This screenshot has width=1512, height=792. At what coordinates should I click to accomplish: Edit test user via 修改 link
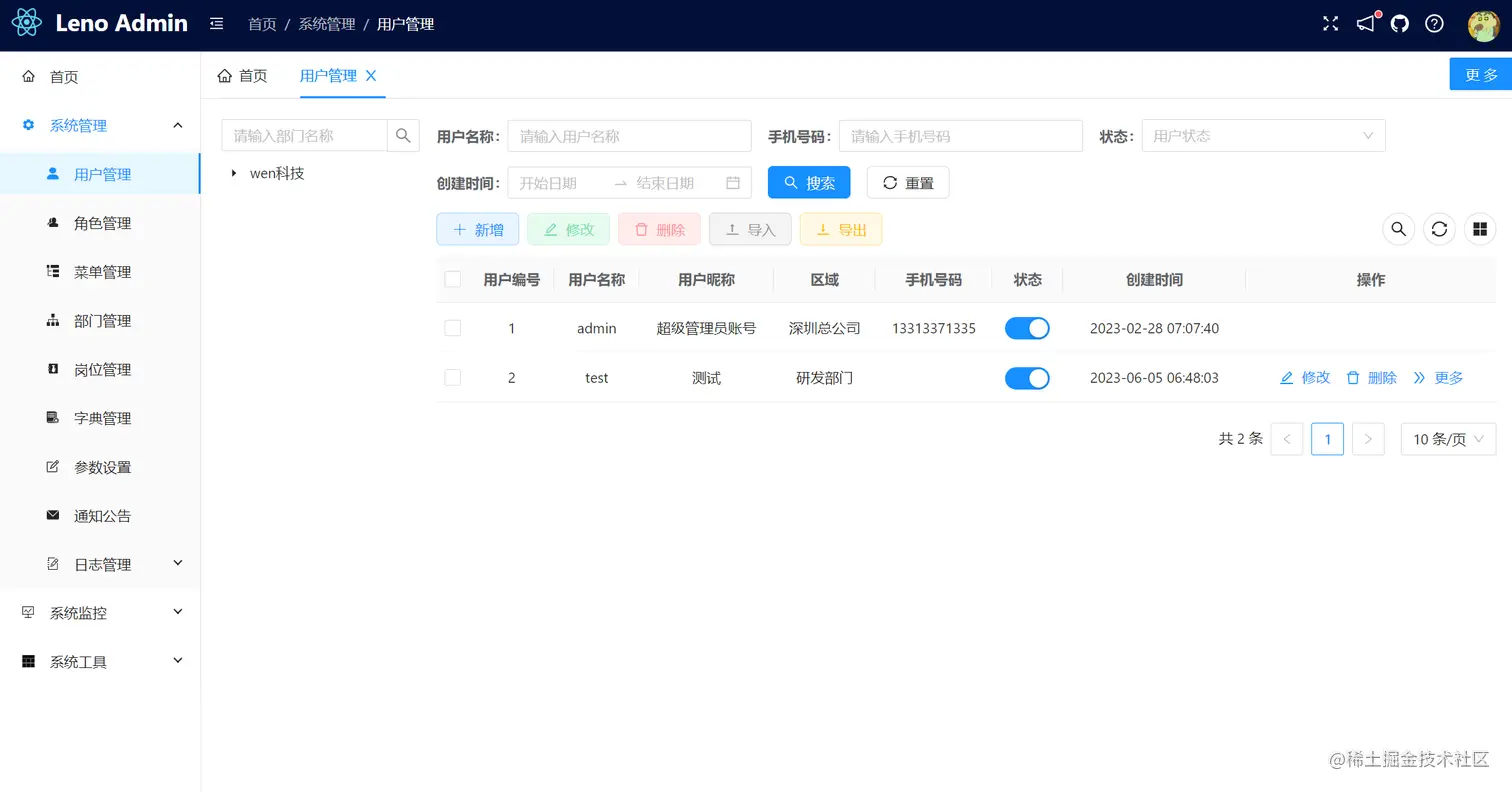click(1305, 378)
